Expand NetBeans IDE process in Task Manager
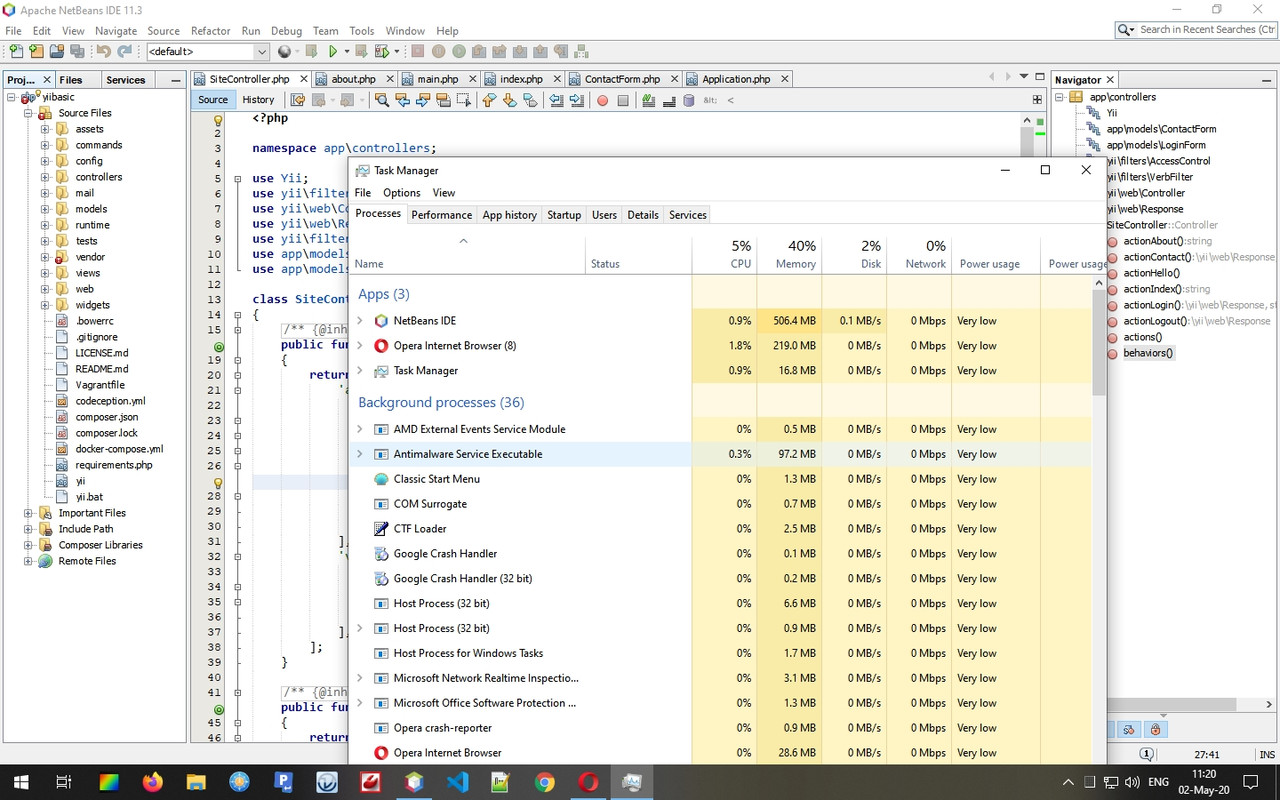Image resolution: width=1280 pixels, height=800 pixels. pos(360,321)
